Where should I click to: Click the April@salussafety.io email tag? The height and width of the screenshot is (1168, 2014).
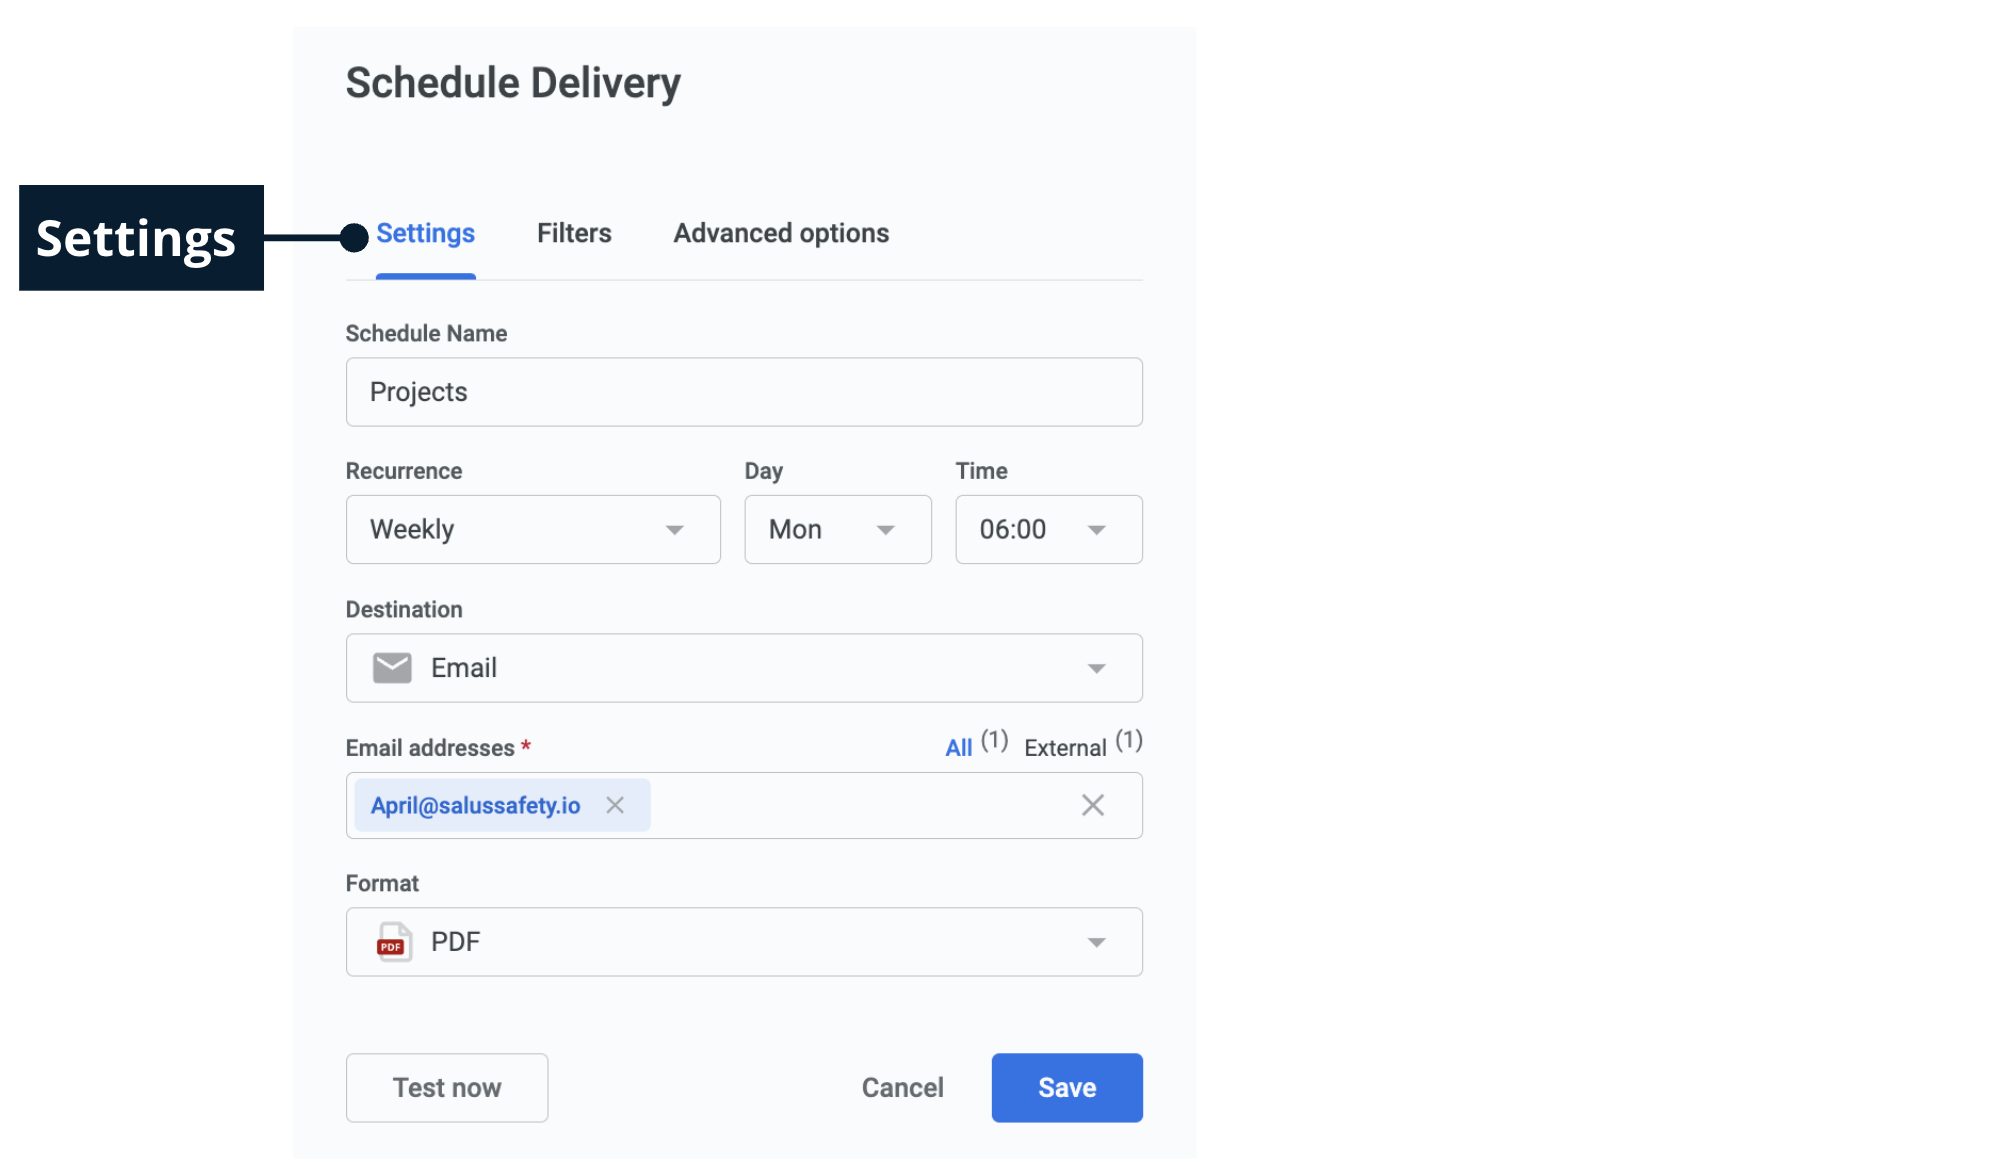point(475,805)
